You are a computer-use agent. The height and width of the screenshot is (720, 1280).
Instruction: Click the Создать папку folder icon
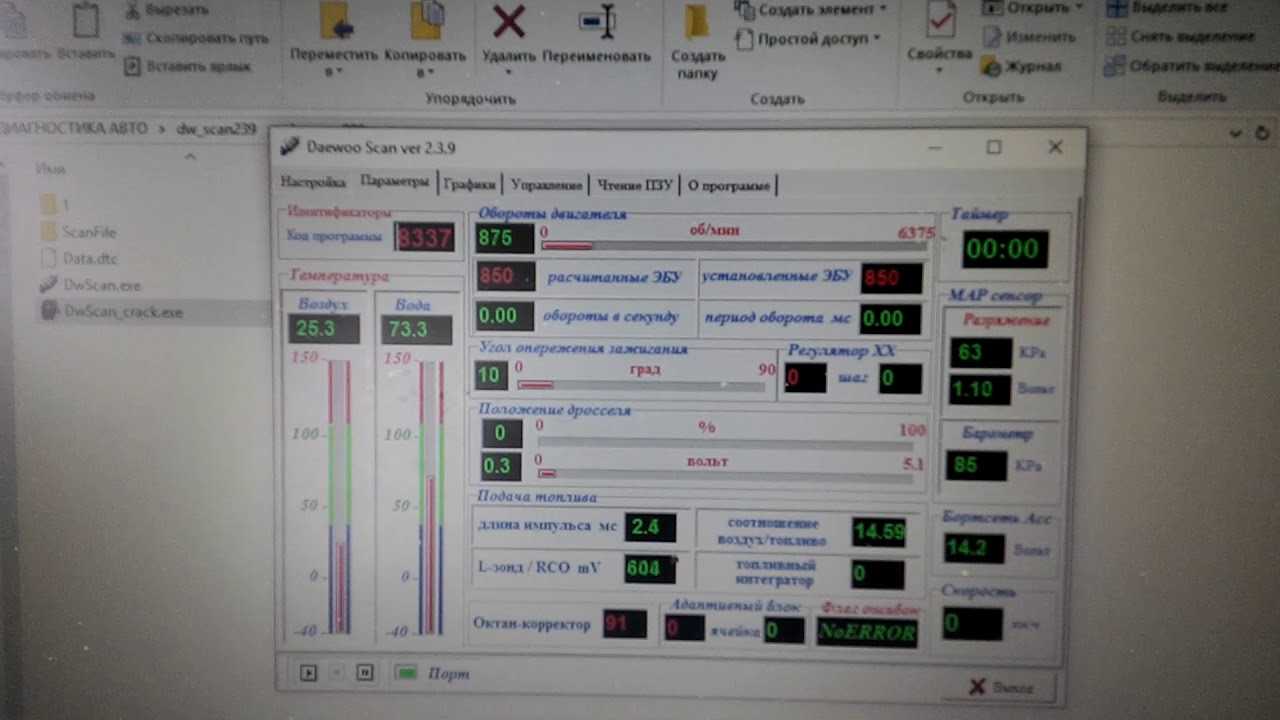point(696,21)
